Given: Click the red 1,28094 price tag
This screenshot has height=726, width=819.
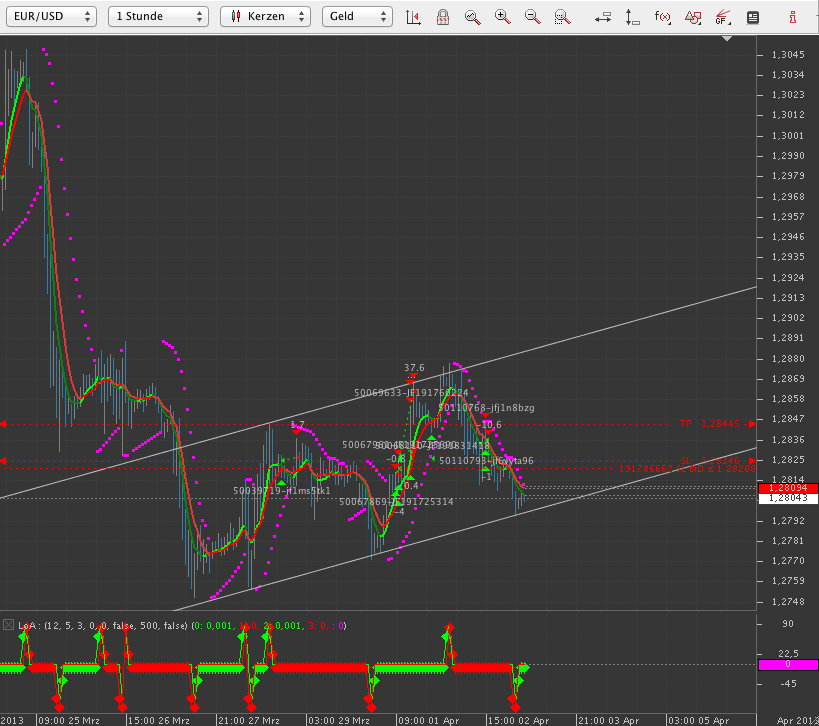Looking at the screenshot, I should tap(788, 488).
